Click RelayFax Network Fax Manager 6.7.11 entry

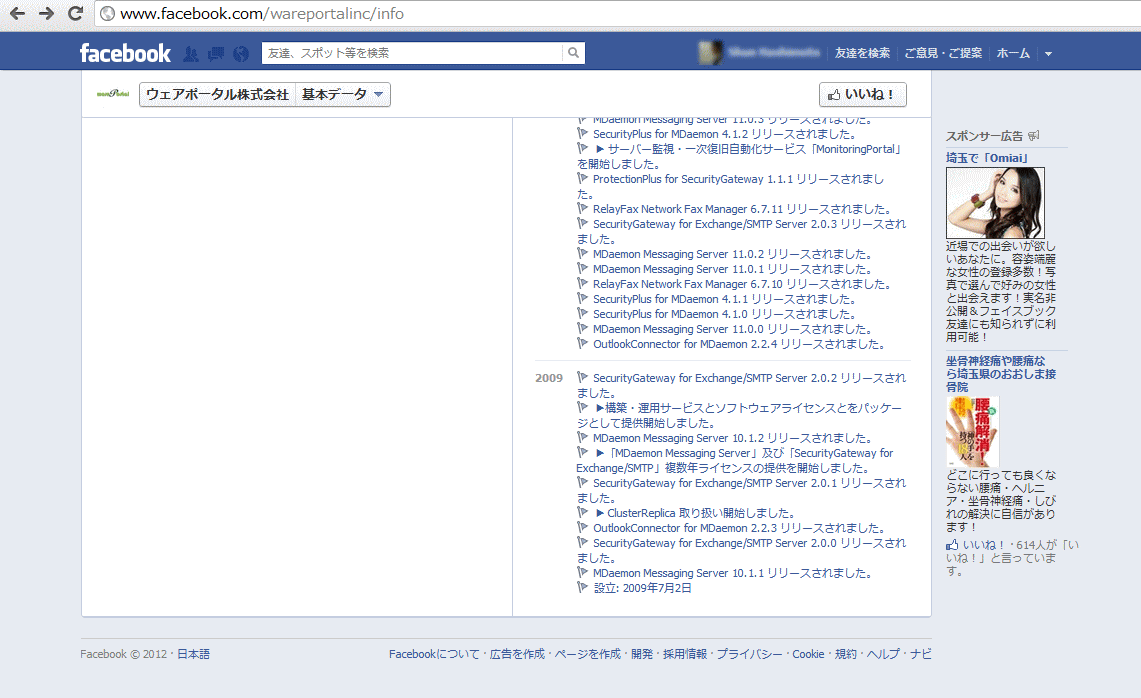point(742,210)
